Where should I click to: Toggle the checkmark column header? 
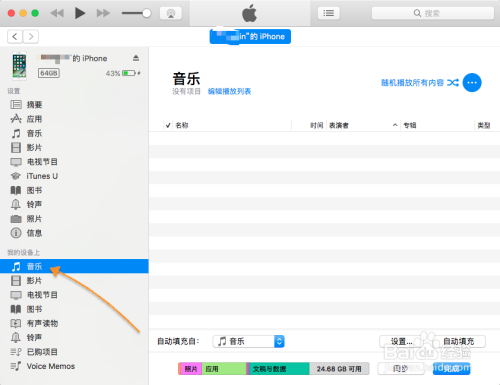[x=168, y=125]
